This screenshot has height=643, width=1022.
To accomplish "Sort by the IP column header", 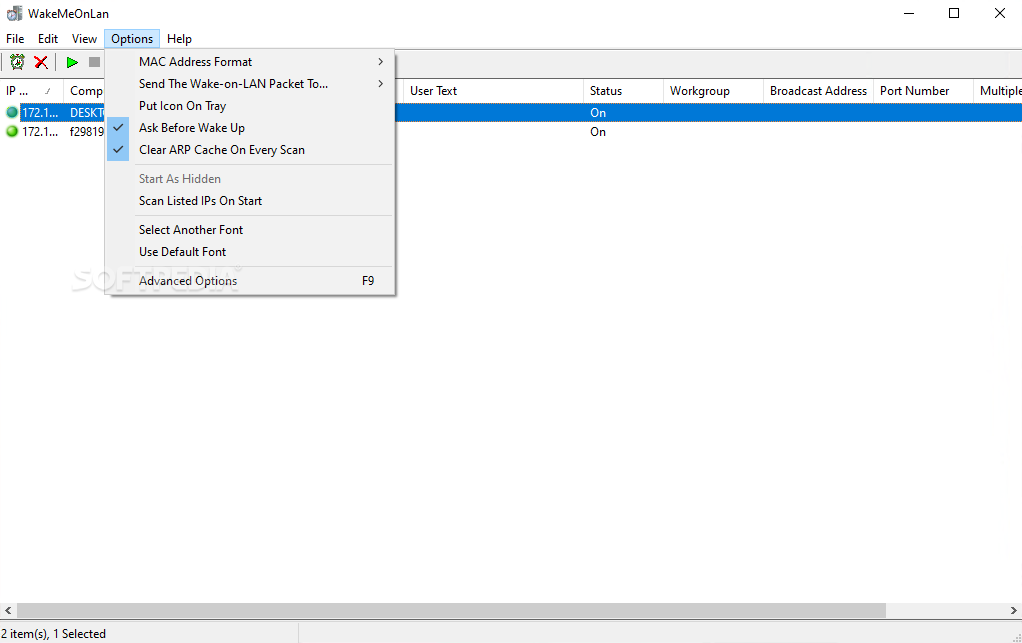I will [x=31, y=91].
